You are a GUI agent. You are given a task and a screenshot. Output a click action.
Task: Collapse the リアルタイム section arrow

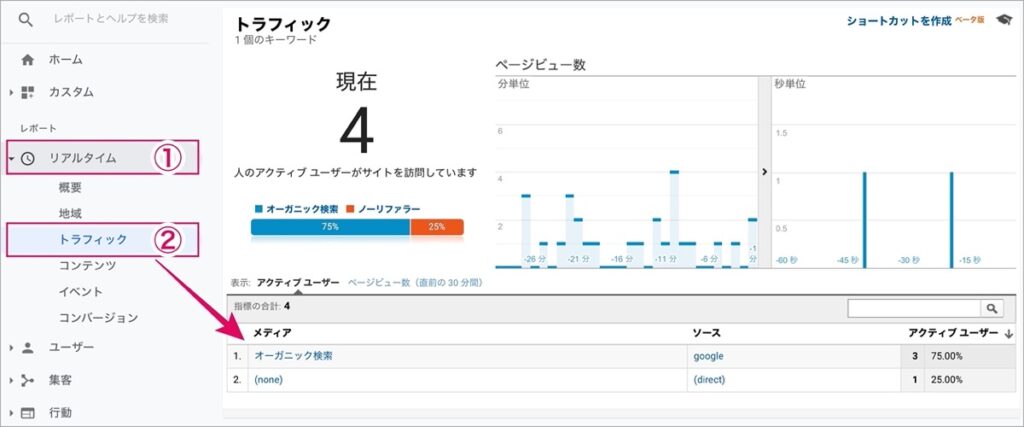pyautogui.click(x=11, y=158)
